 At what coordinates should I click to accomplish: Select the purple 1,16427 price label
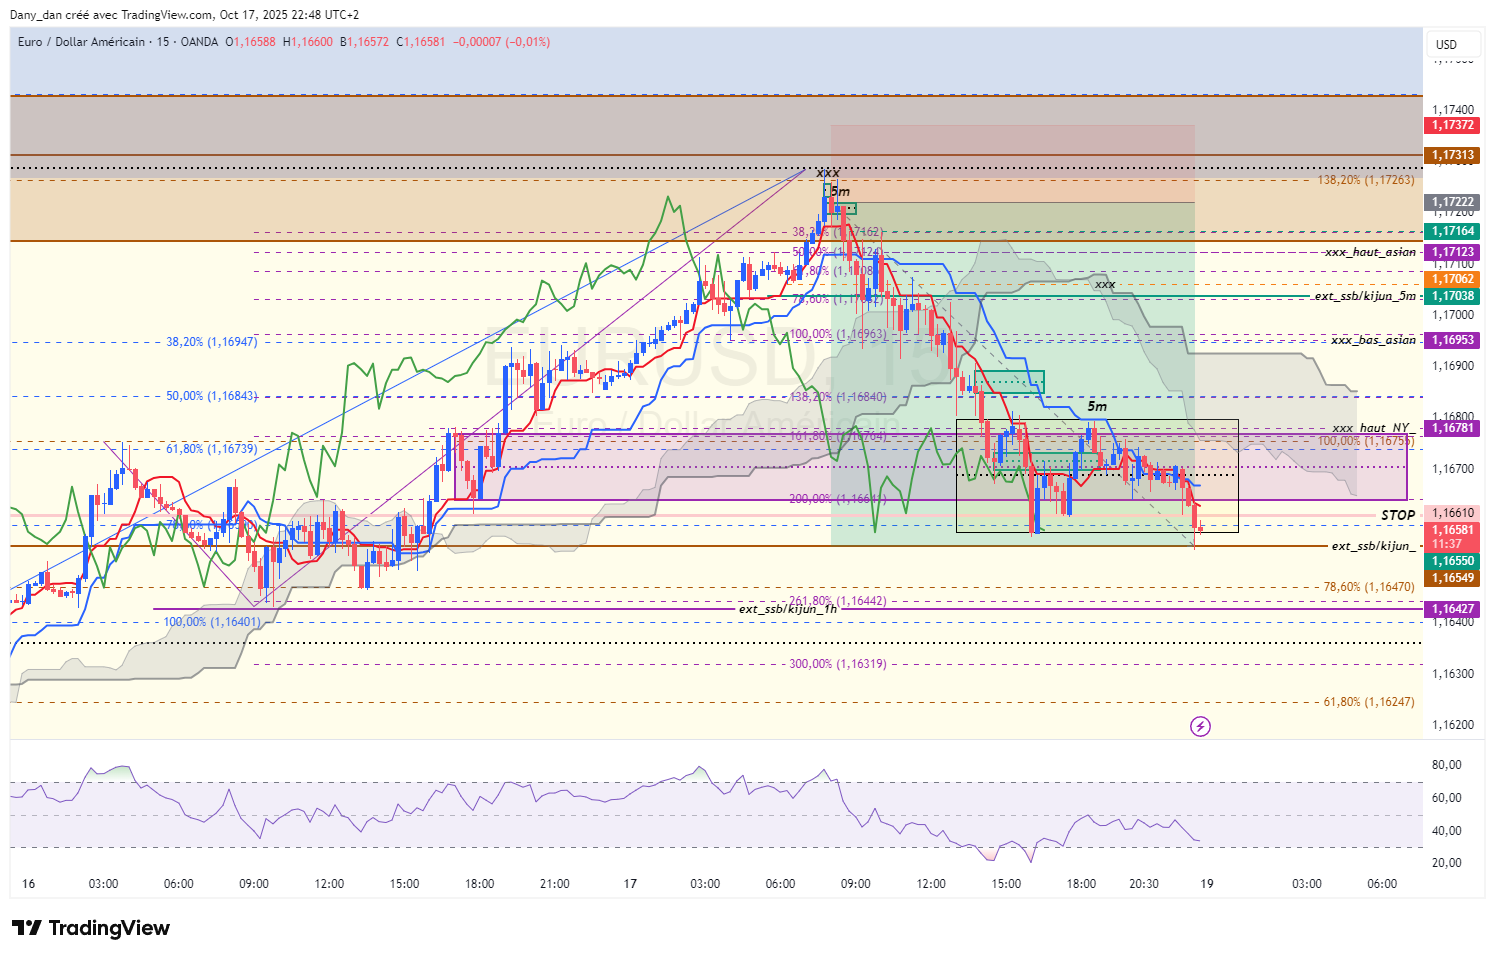pyautogui.click(x=1452, y=609)
